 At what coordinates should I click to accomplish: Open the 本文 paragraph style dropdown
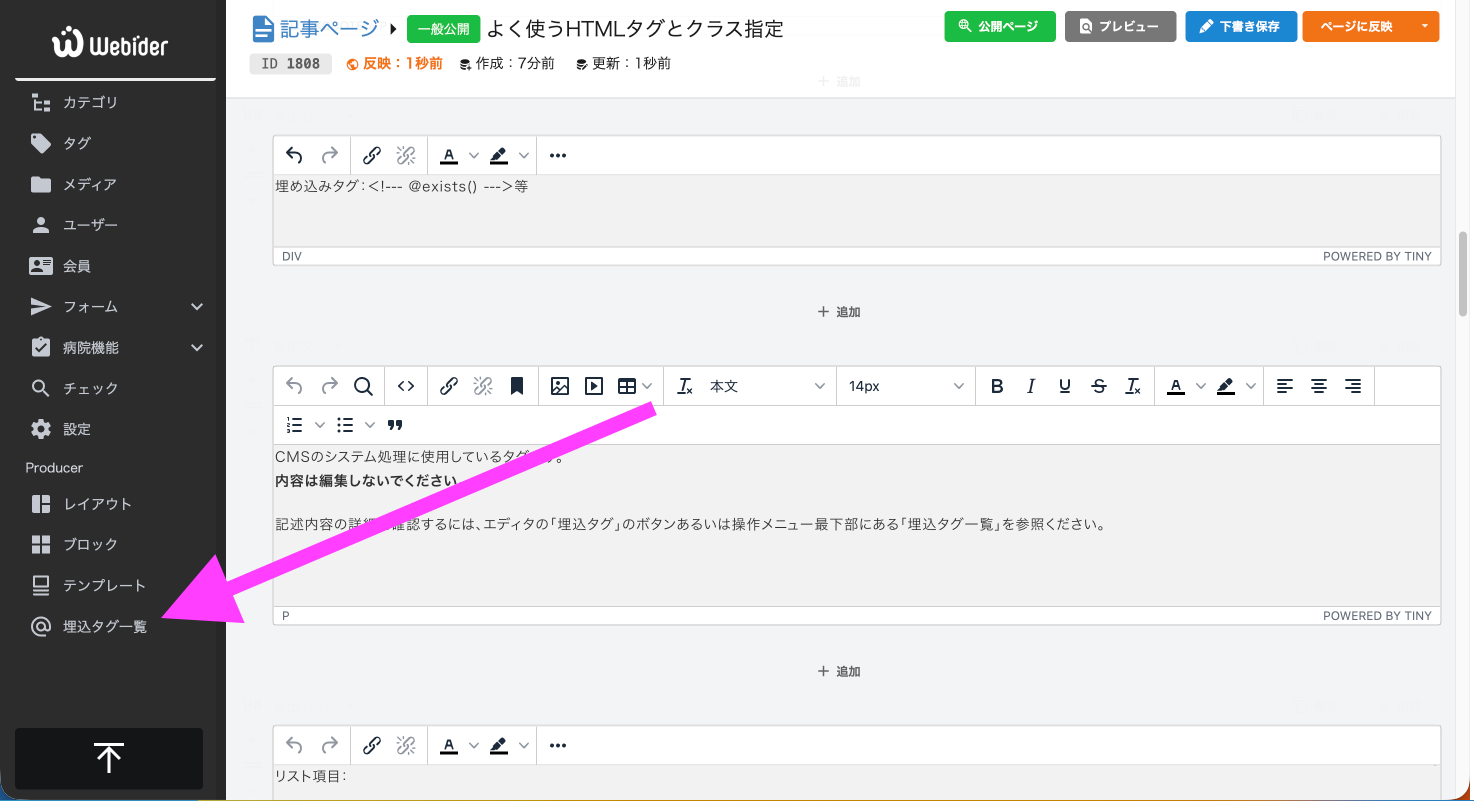coord(750,385)
